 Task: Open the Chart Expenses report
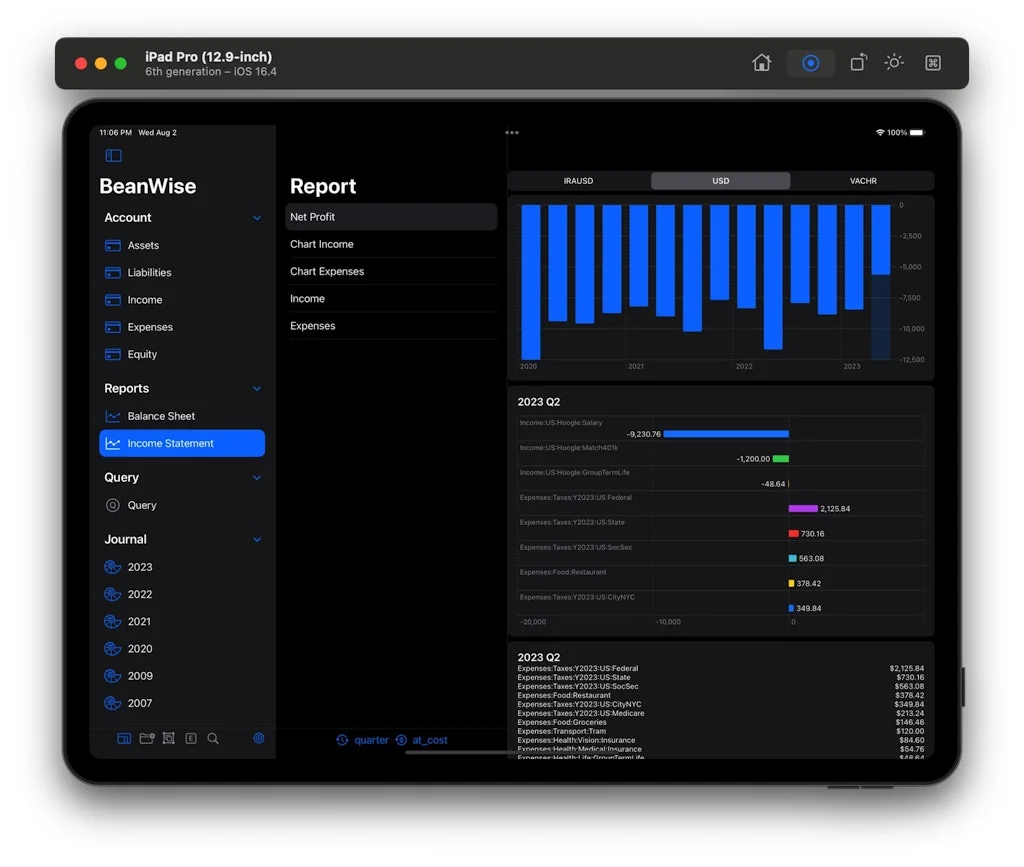tap(327, 272)
